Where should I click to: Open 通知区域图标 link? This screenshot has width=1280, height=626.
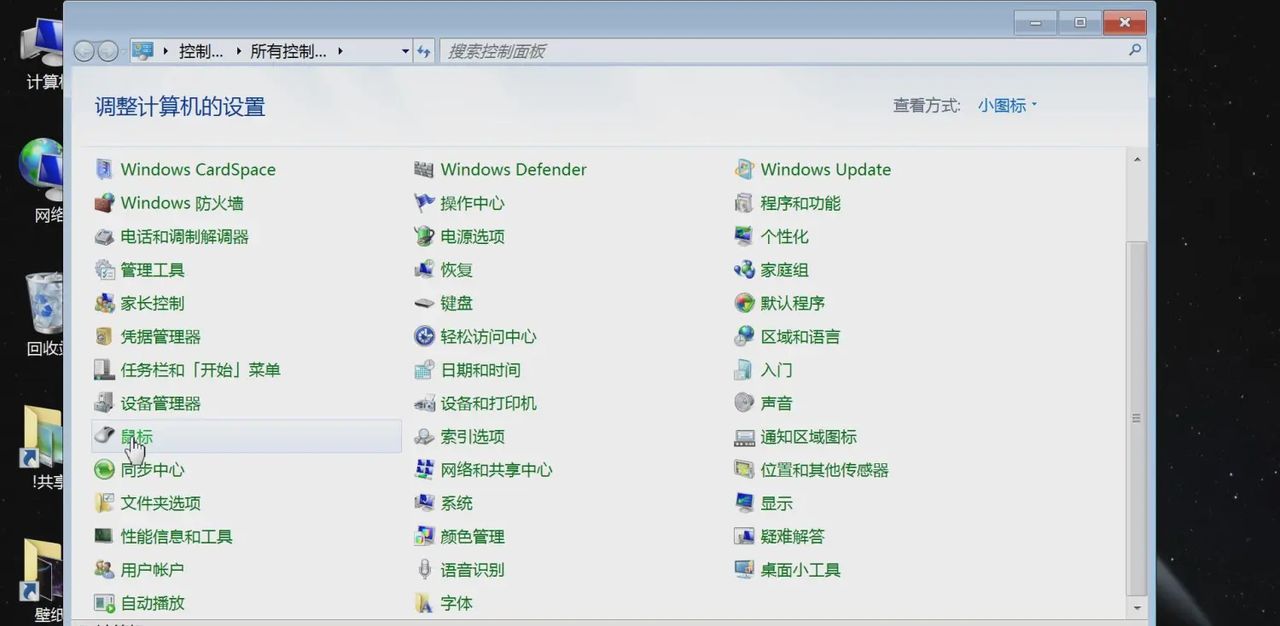pyautogui.click(x=808, y=437)
